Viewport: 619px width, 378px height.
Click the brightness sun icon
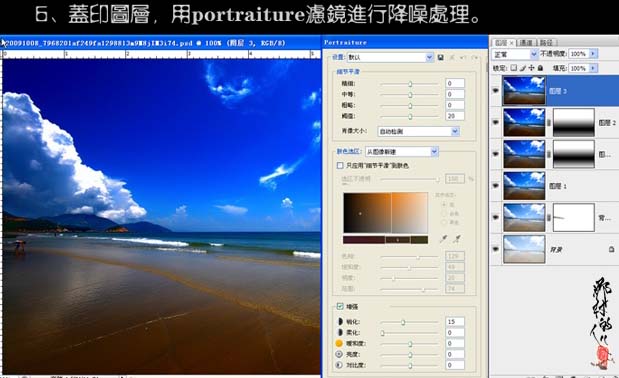[339, 354]
